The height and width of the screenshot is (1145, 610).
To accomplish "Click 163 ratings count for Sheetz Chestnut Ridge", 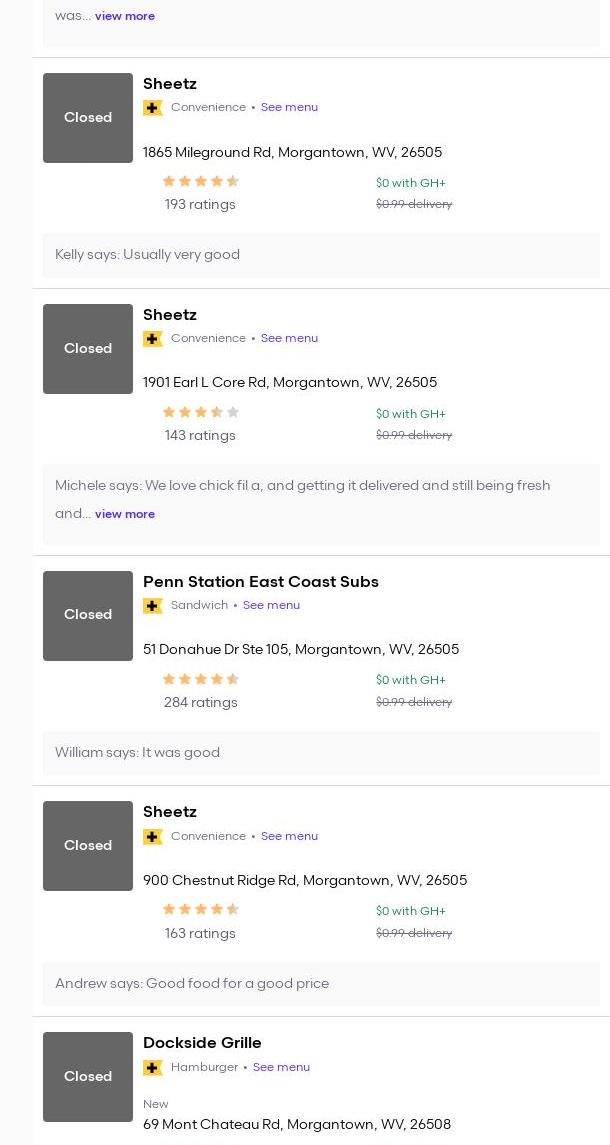I will point(200,933).
